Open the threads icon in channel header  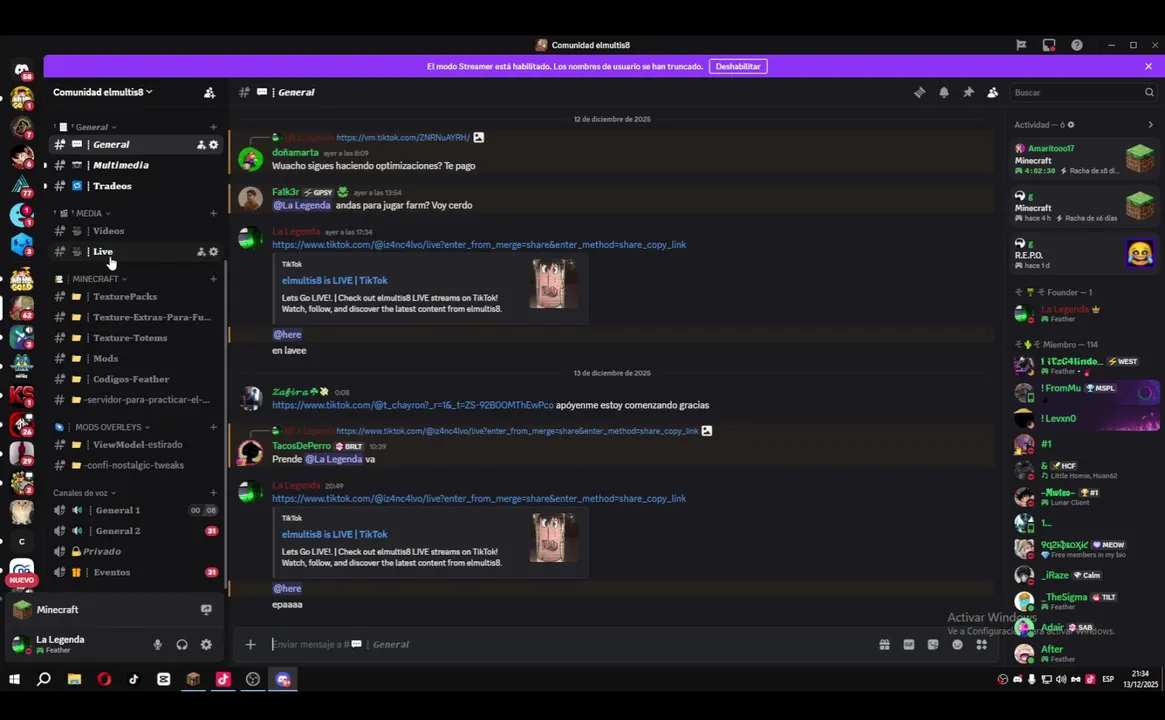pyautogui.click(x=920, y=92)
